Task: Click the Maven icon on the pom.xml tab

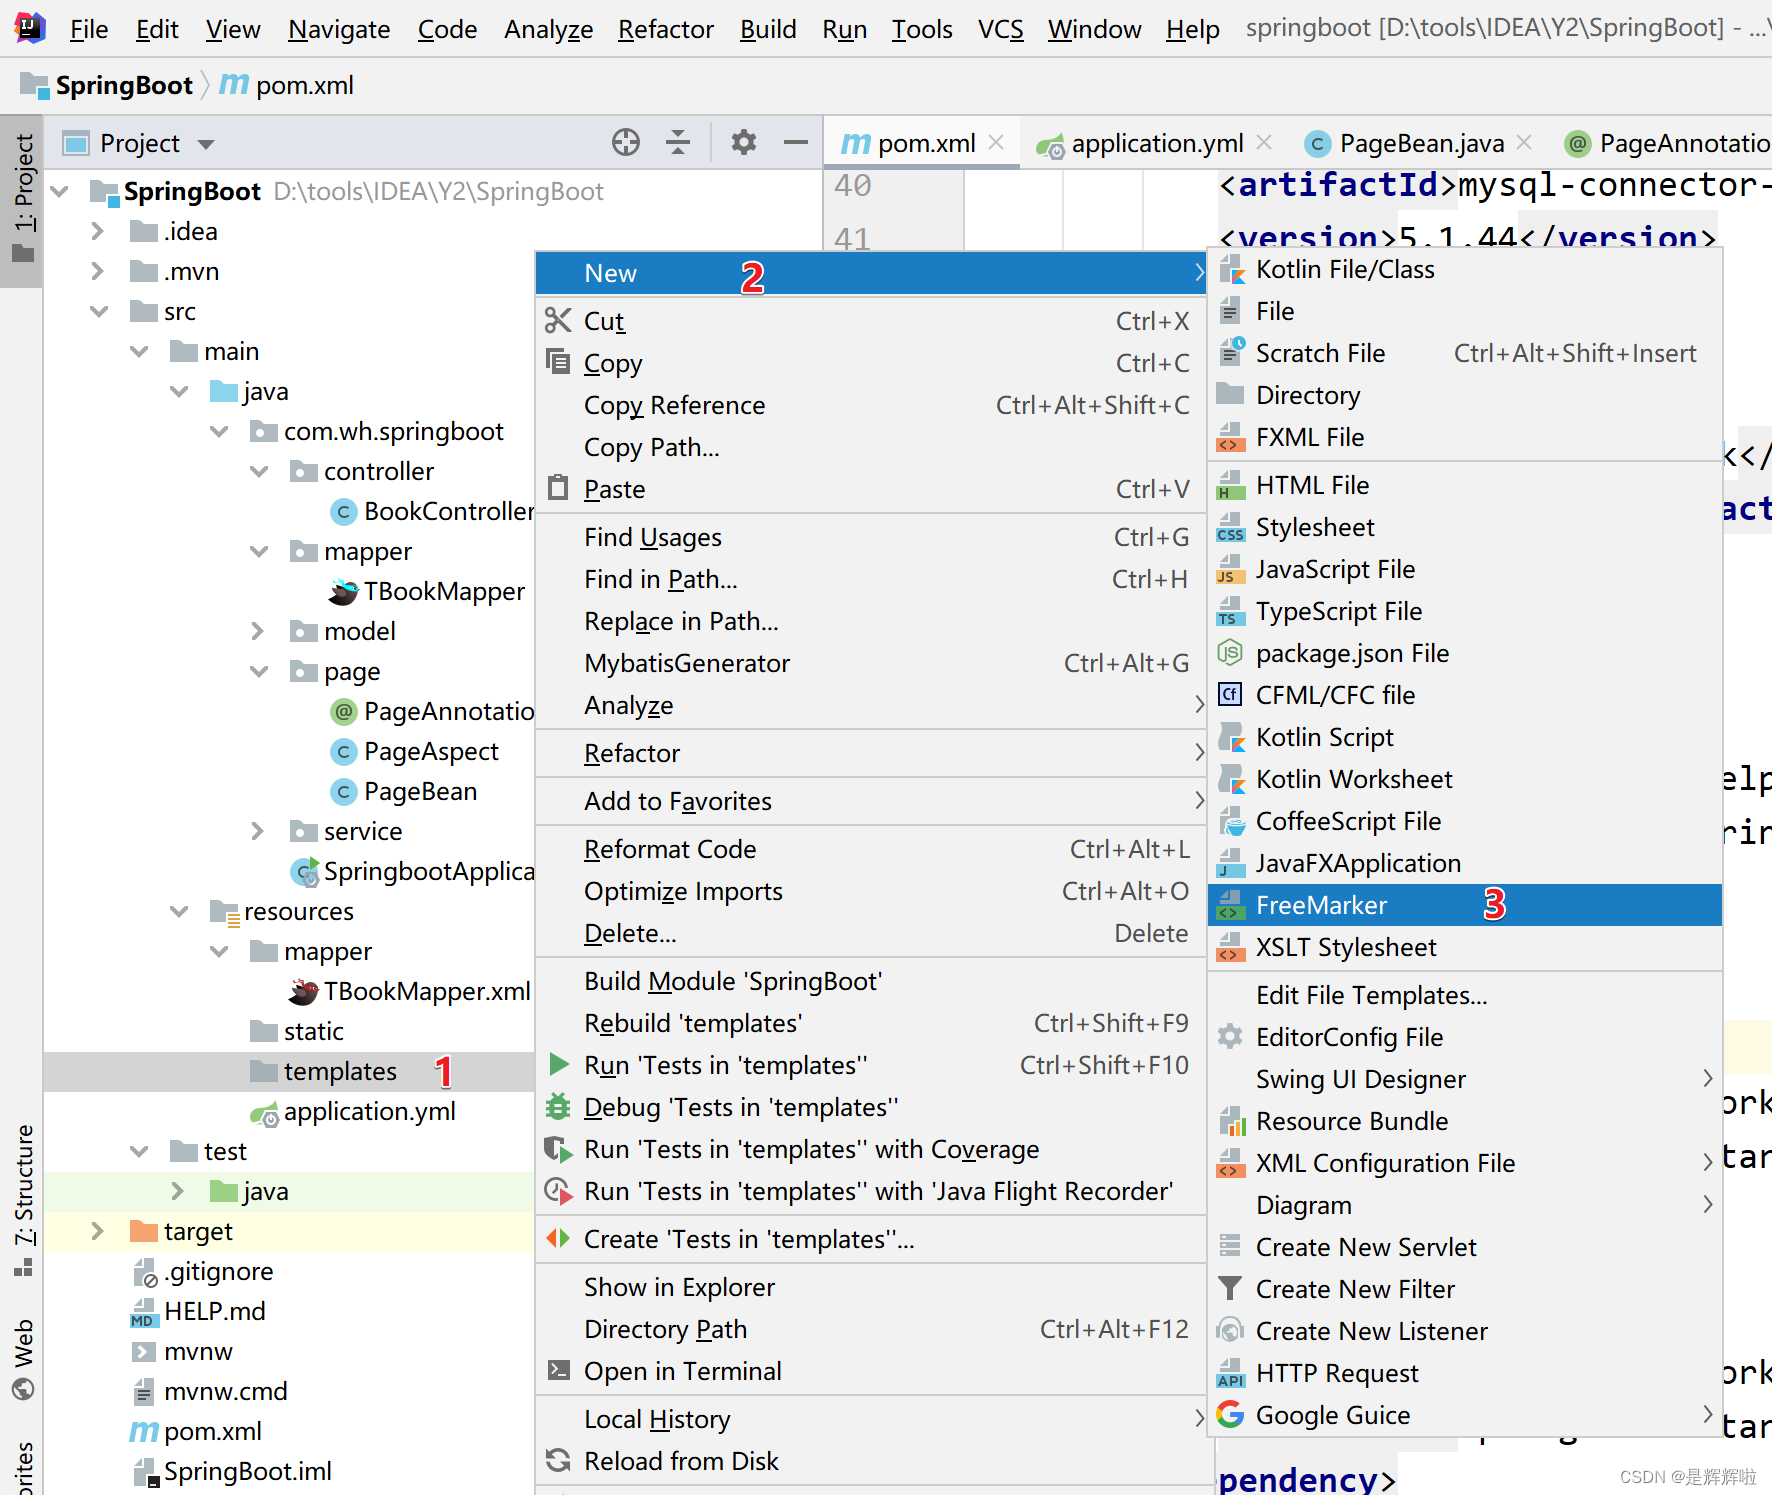Action: (x=855, y=142)
